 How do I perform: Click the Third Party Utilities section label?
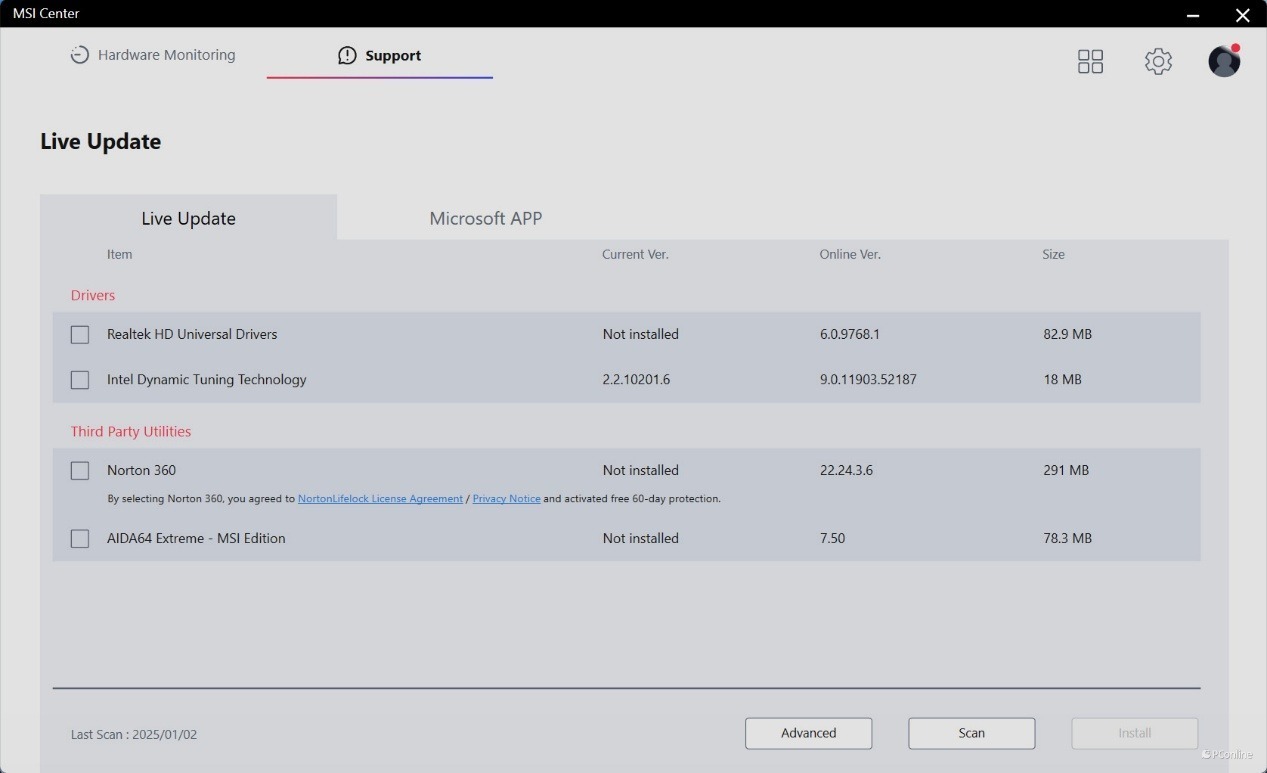[x=131, y=431]
